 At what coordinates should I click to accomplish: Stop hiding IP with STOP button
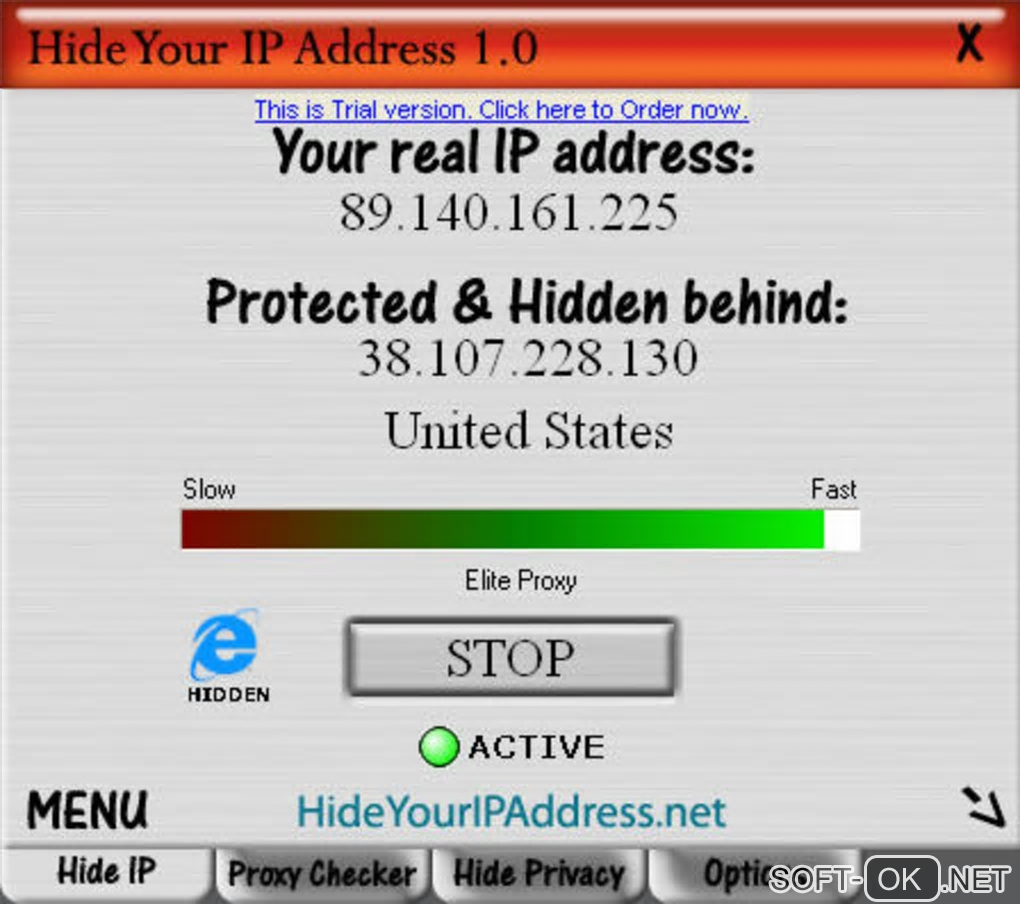[x=511, y=658]
